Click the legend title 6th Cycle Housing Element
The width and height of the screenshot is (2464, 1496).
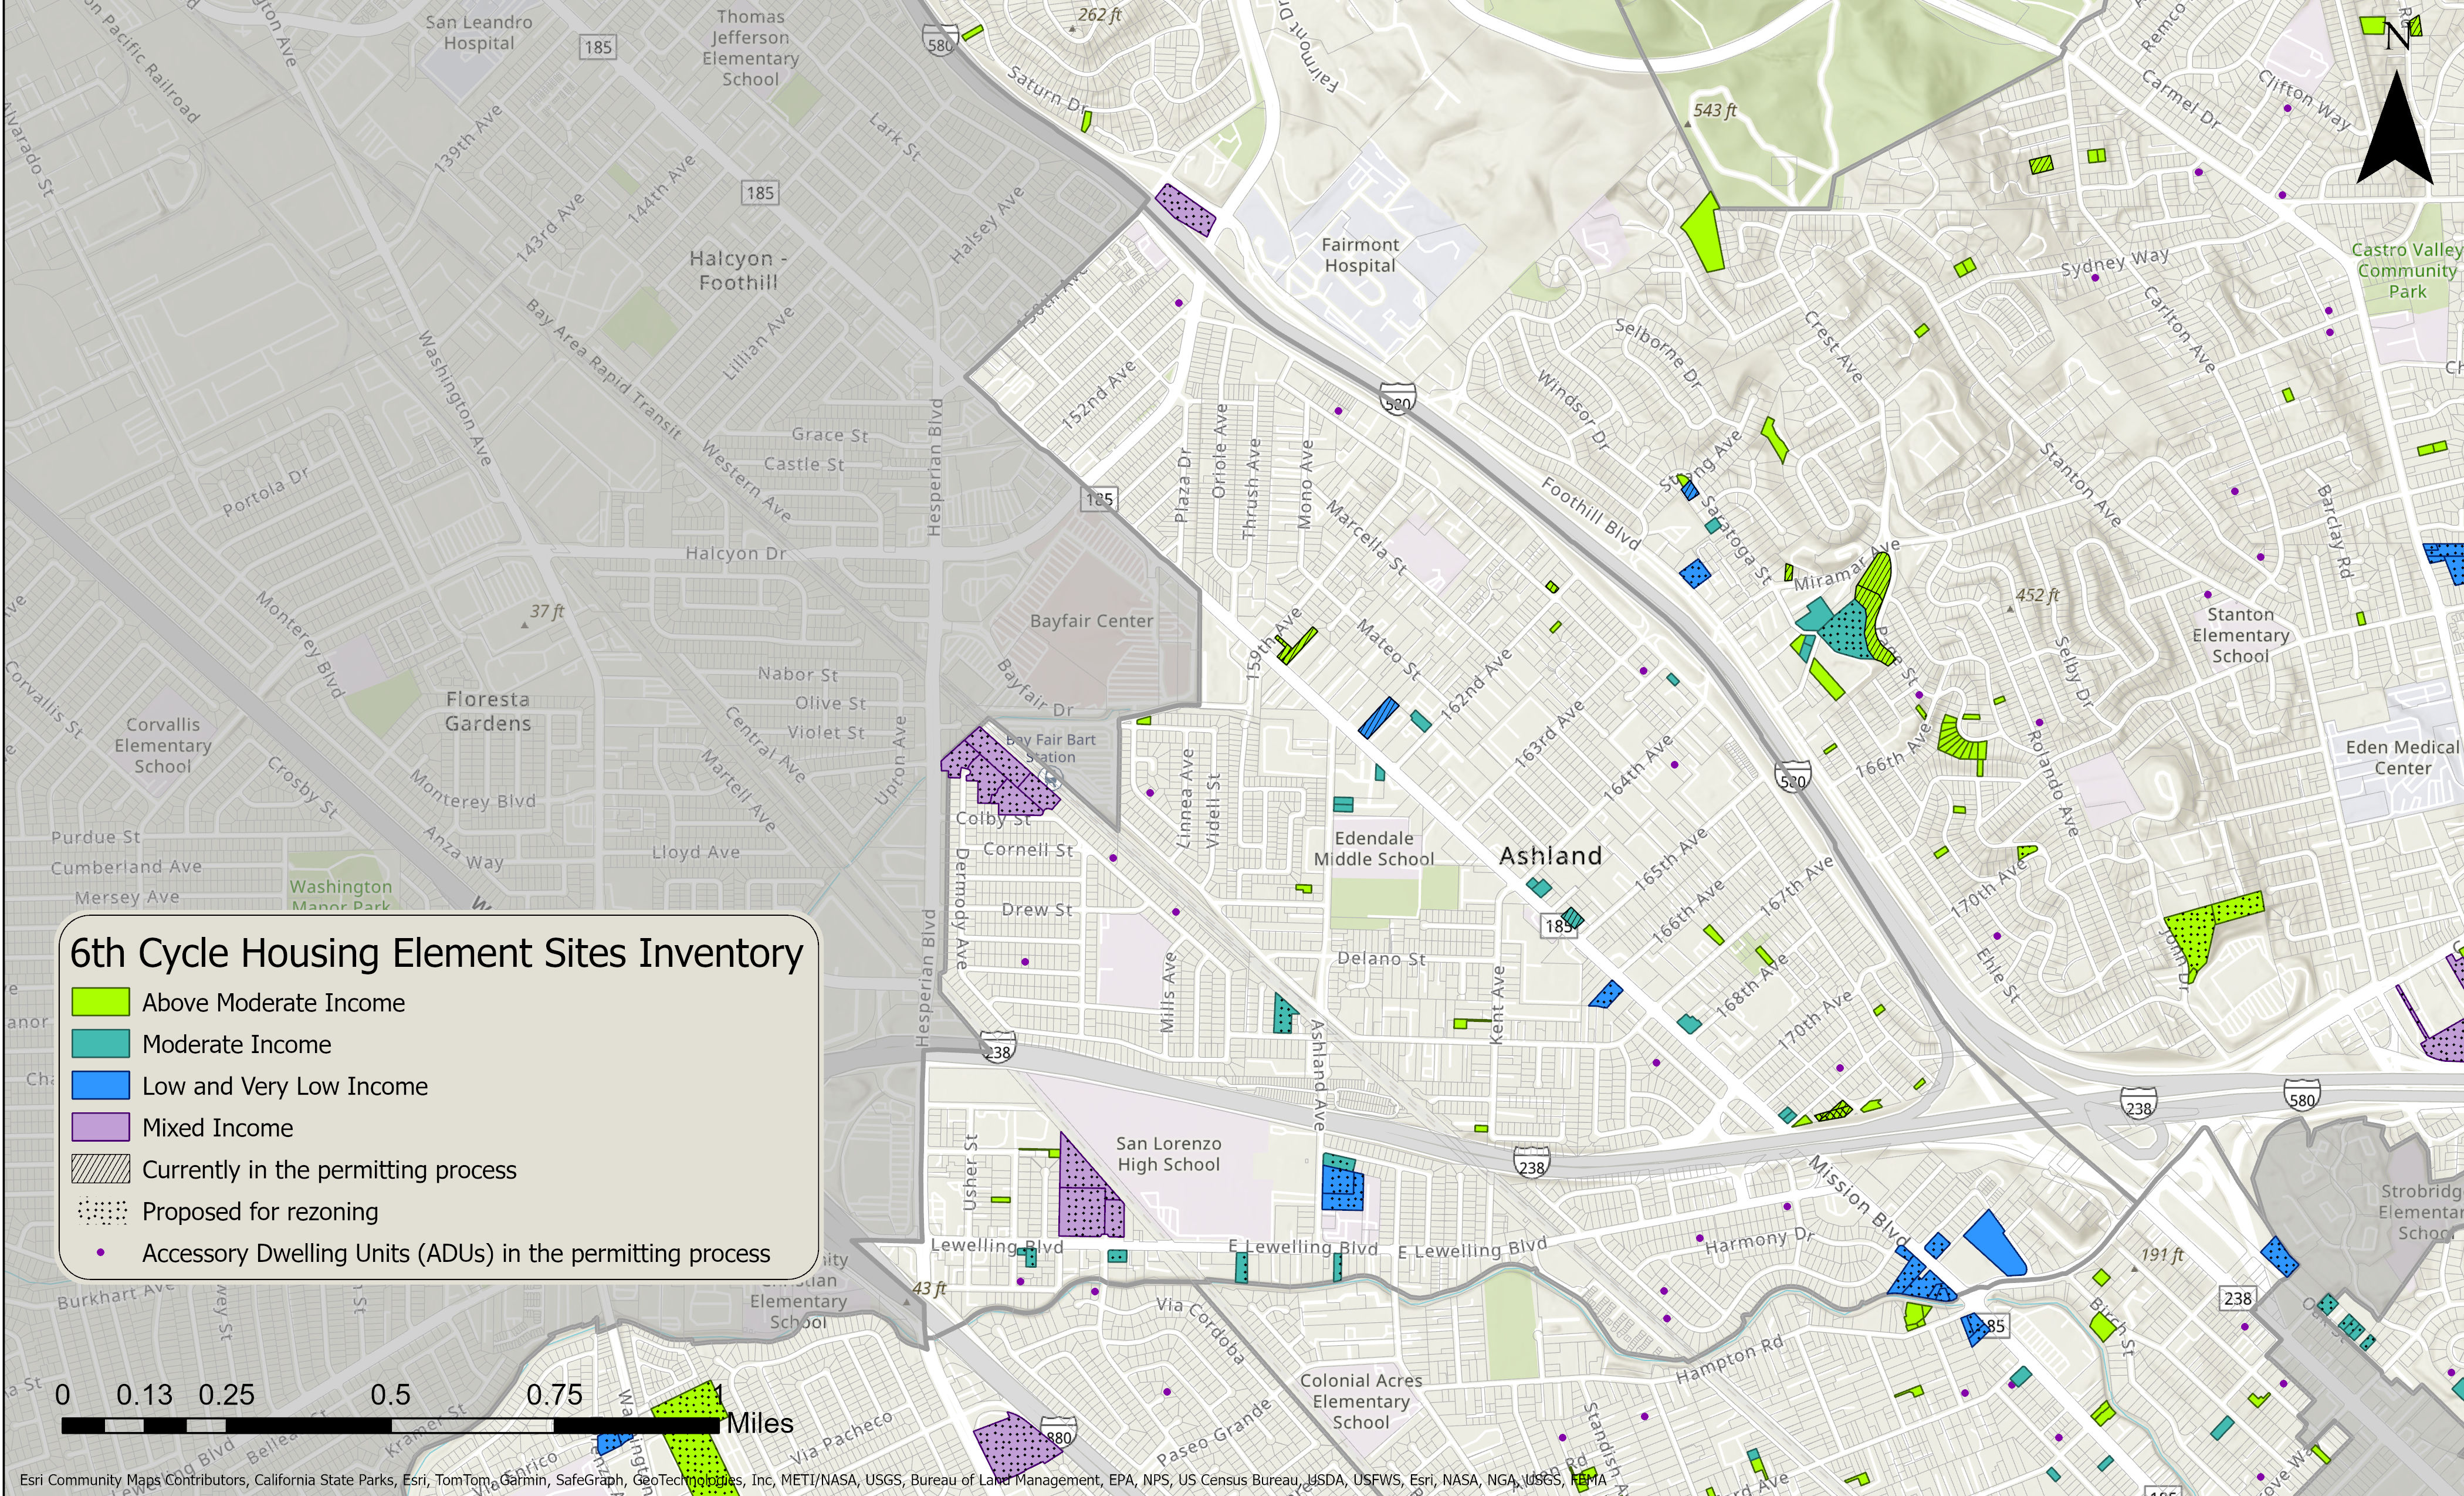coord(436,953)
